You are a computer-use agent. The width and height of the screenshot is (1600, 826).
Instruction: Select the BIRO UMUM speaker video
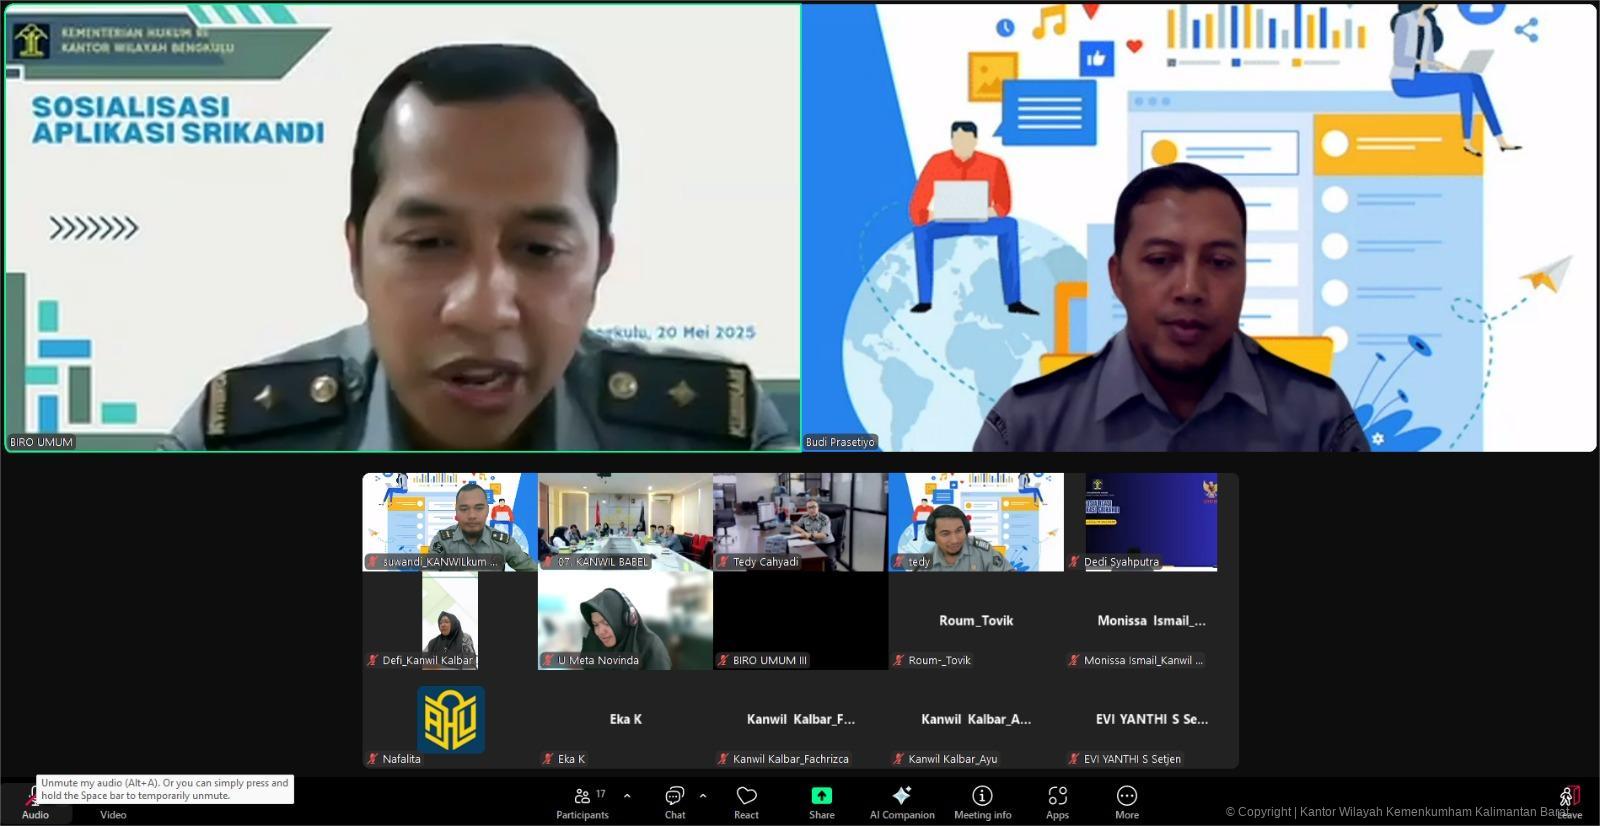(402, 228)
